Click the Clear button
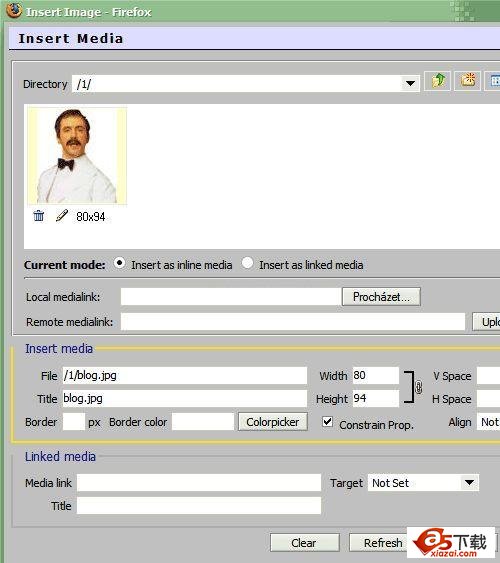 [x=304, y=543]
